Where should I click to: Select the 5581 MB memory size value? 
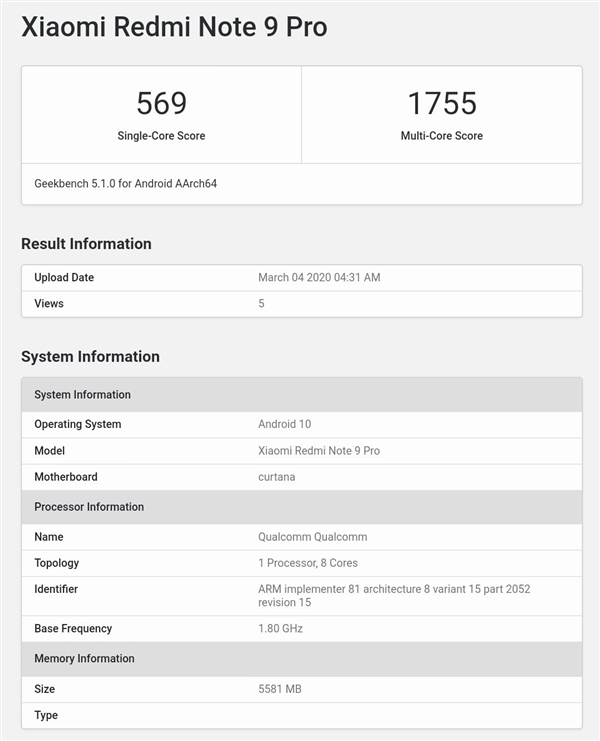point(280,689)
